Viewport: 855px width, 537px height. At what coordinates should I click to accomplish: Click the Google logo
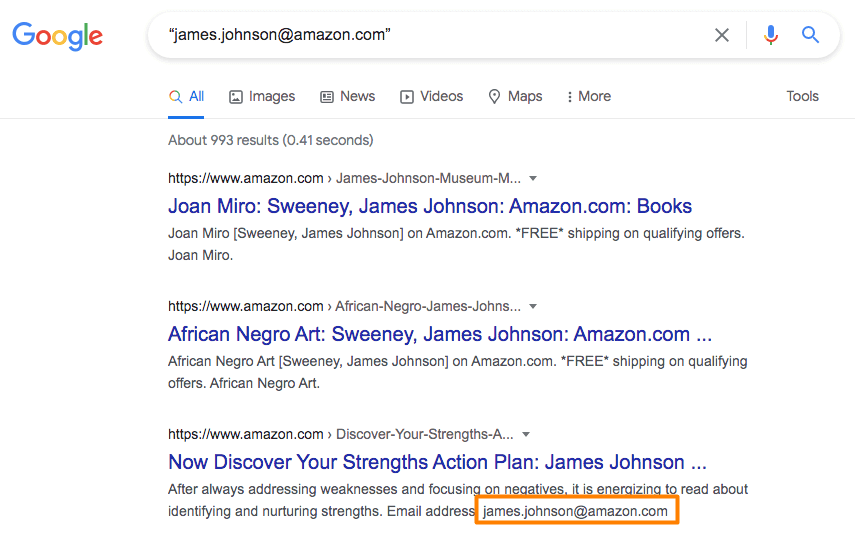(57, 36)
